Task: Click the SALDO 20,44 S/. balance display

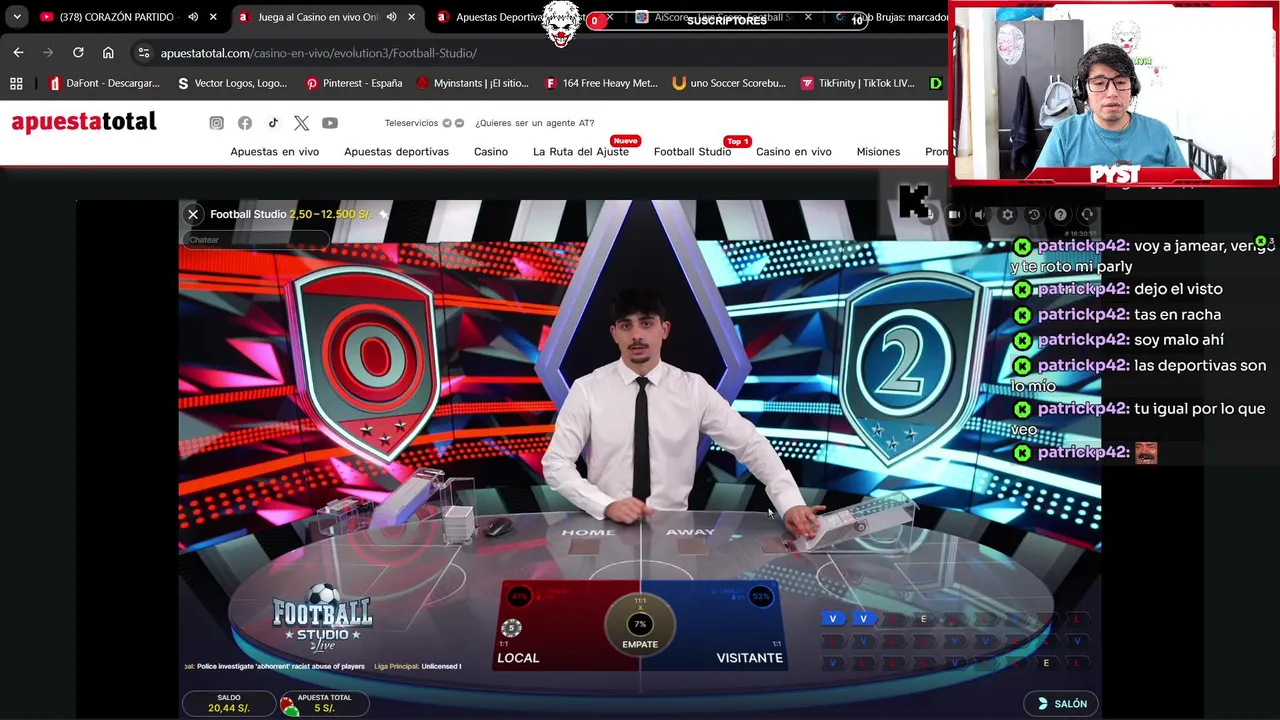Action: pos(229,703)
